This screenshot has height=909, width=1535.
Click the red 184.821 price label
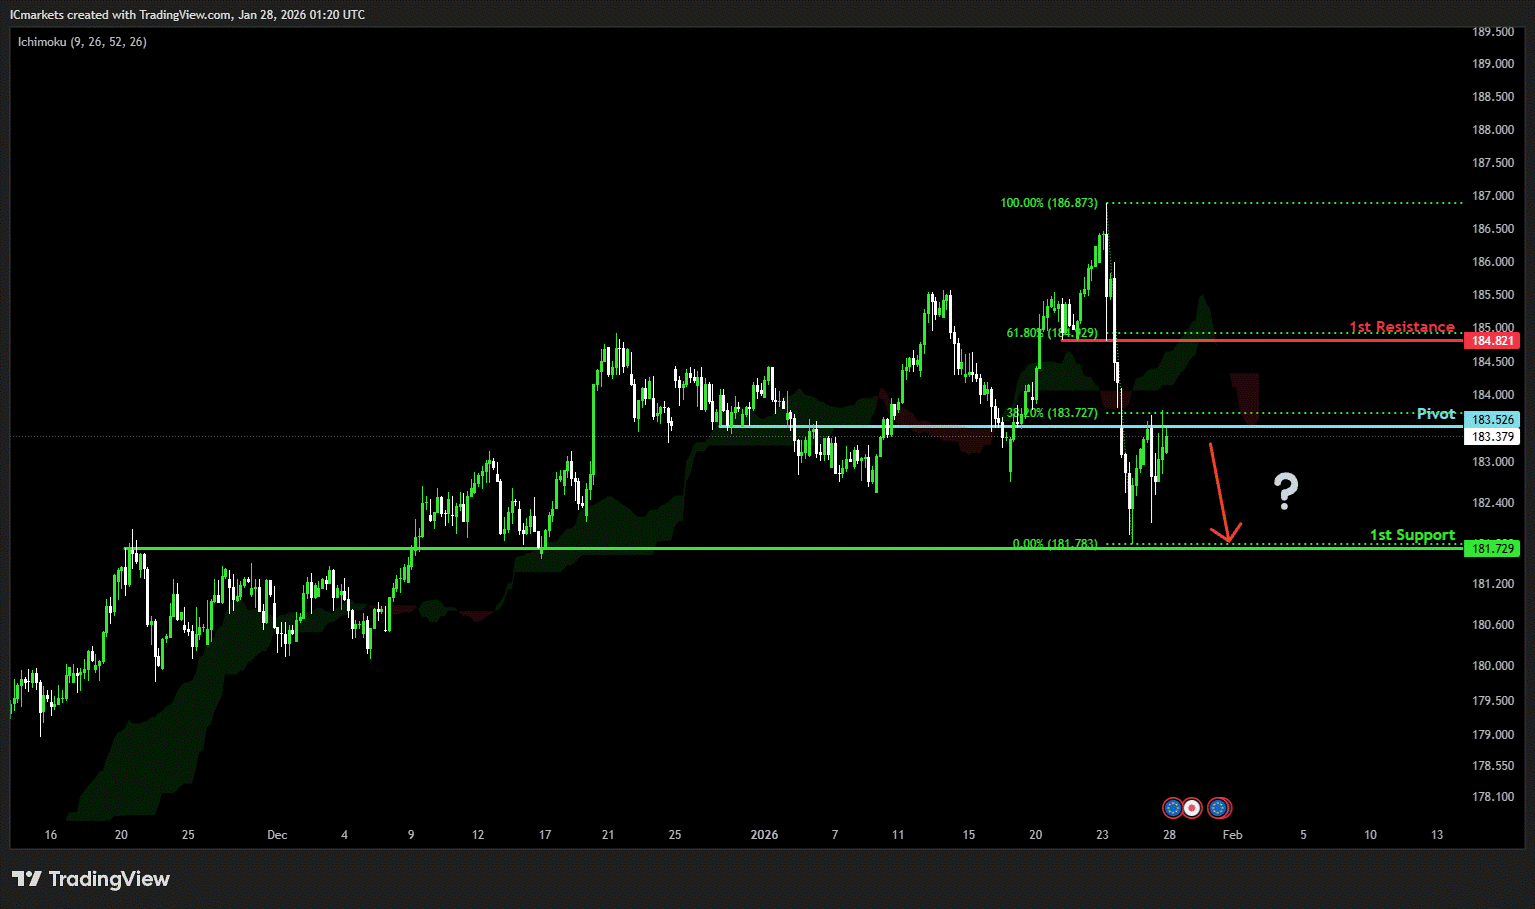click(1491, 341)
